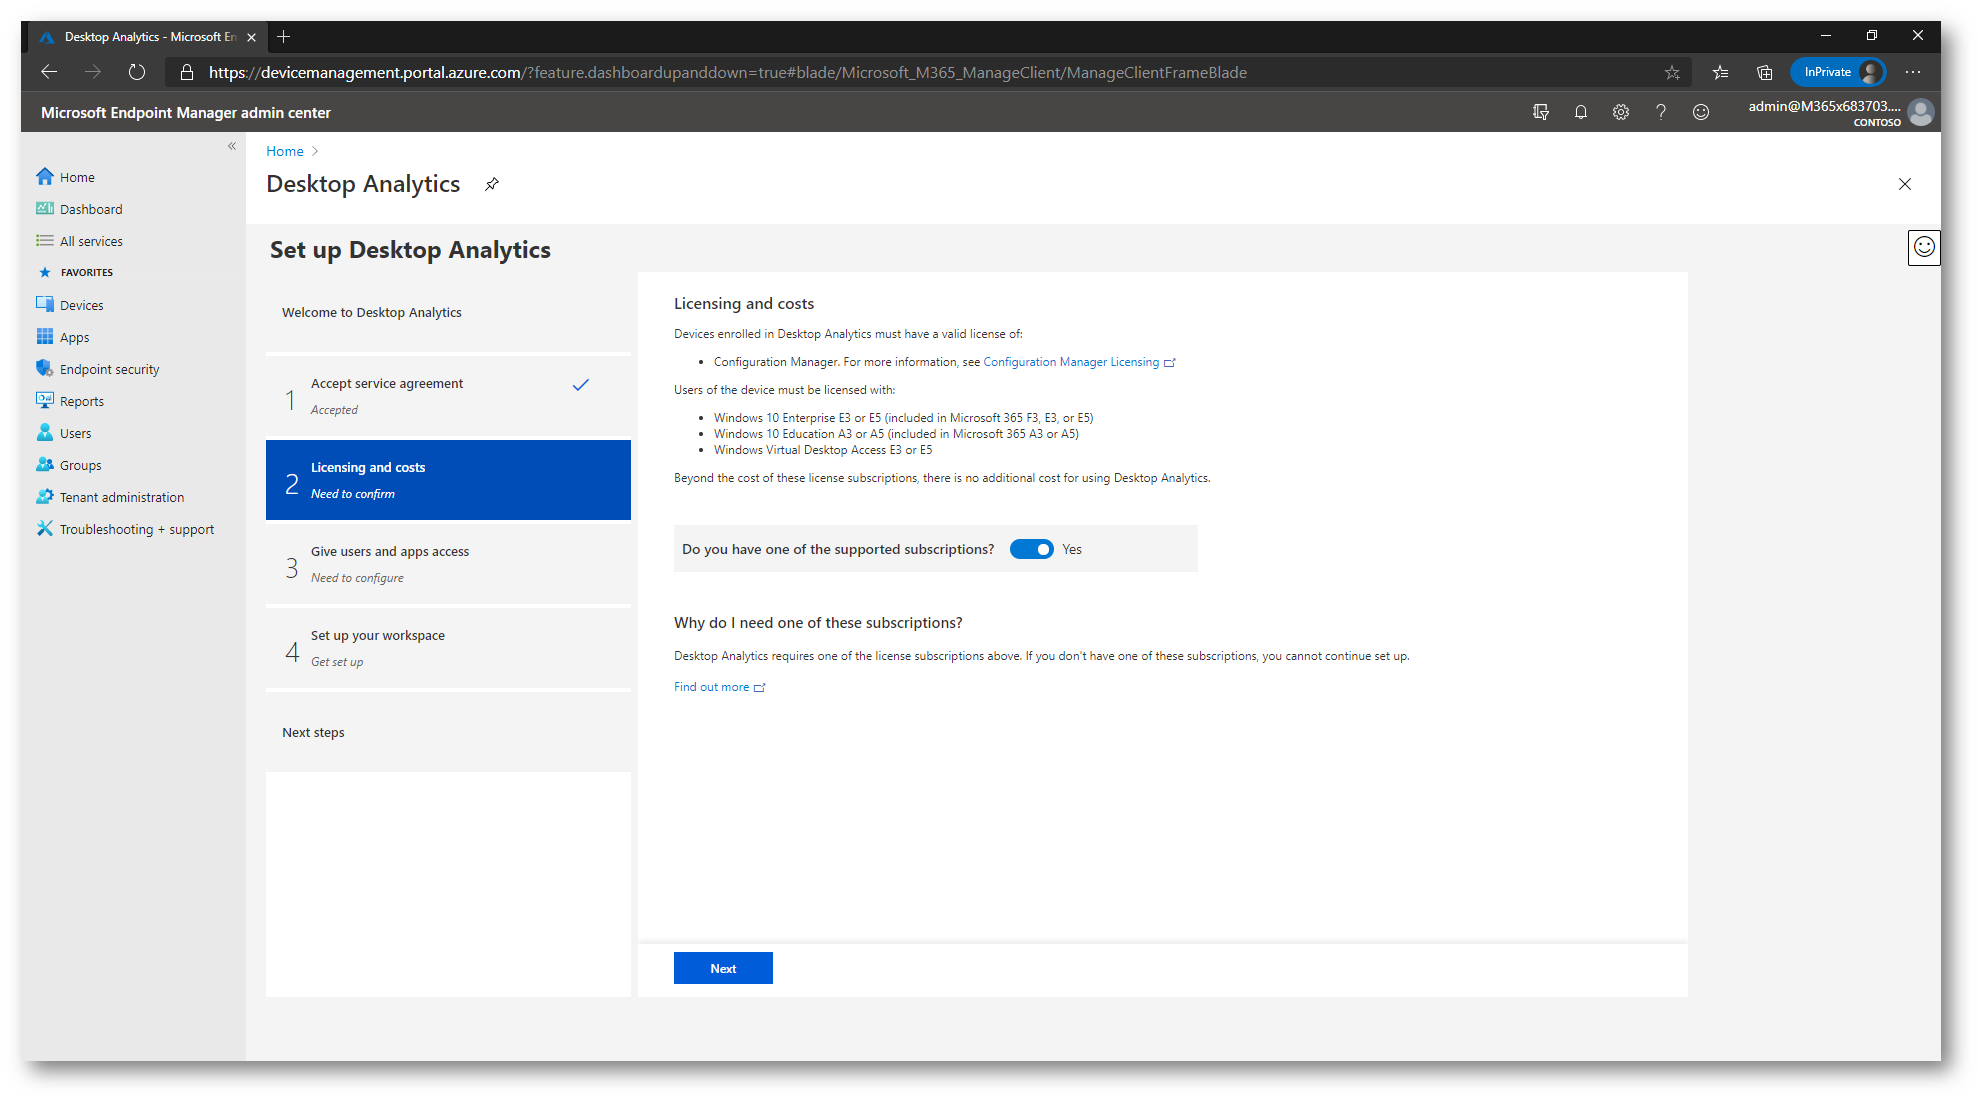Click the Home icon in sidebar
The image size is (1983, 1103).
coord(45,177)
